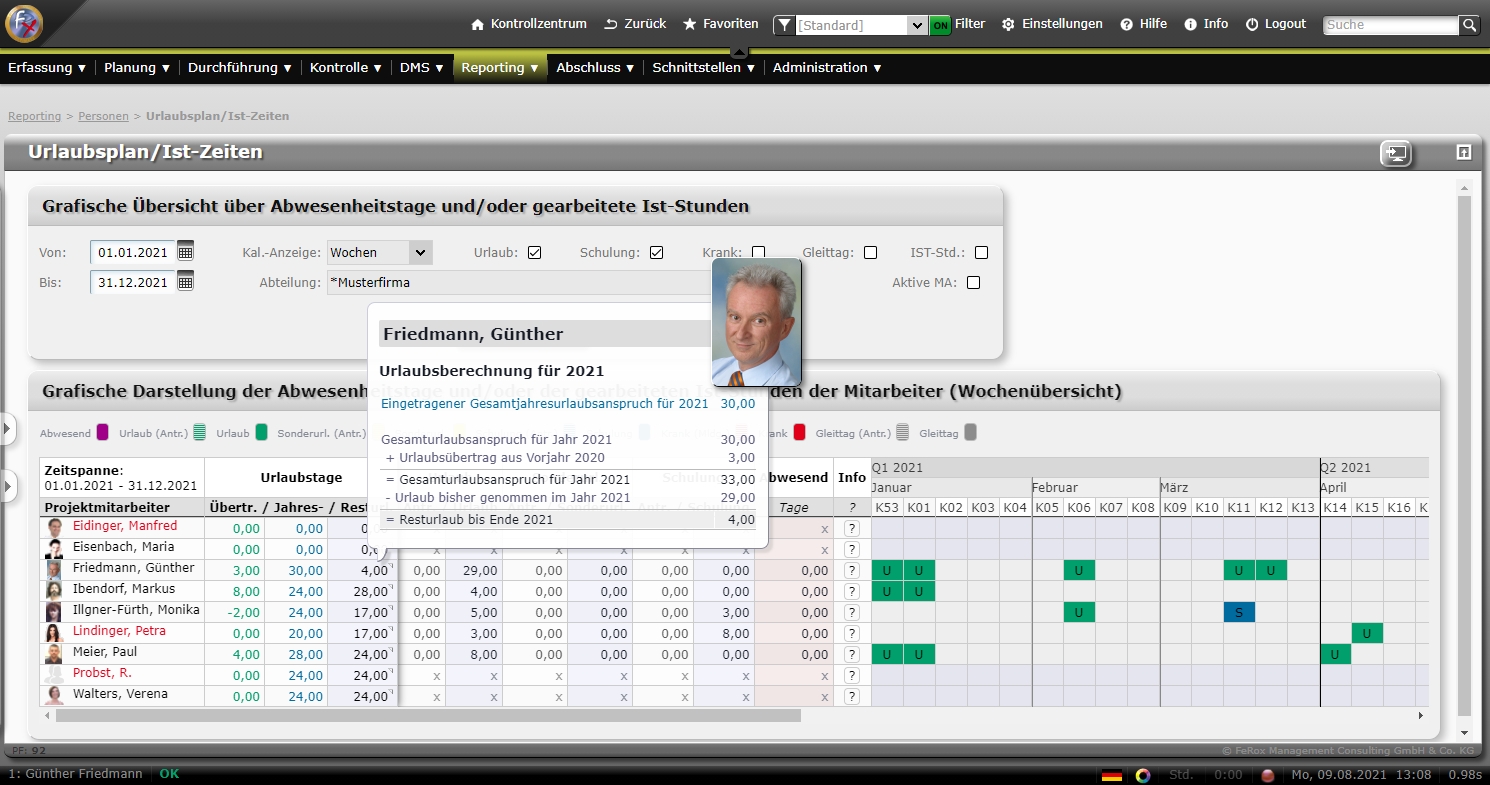This screenshot has width=1490, height=785.
Task: Click the Favoriten star icon
Action: [x=690, y=24]
